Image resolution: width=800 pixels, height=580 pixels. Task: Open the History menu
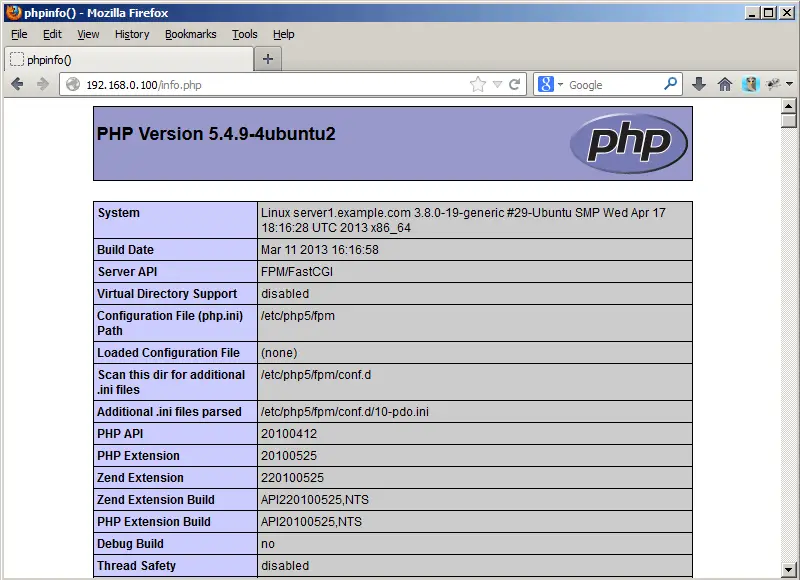[132, 34]
